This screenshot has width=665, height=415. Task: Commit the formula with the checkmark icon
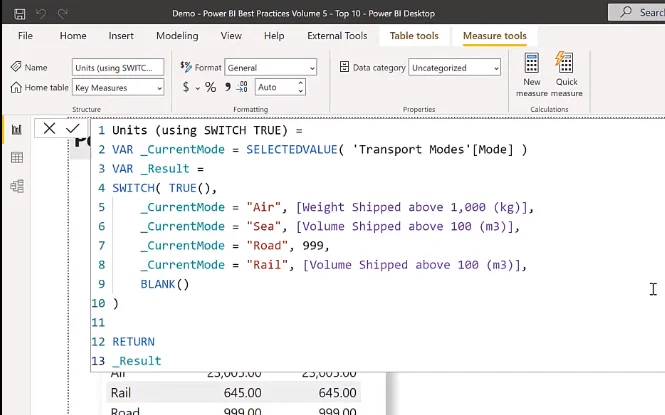click(x=73, y=128)
